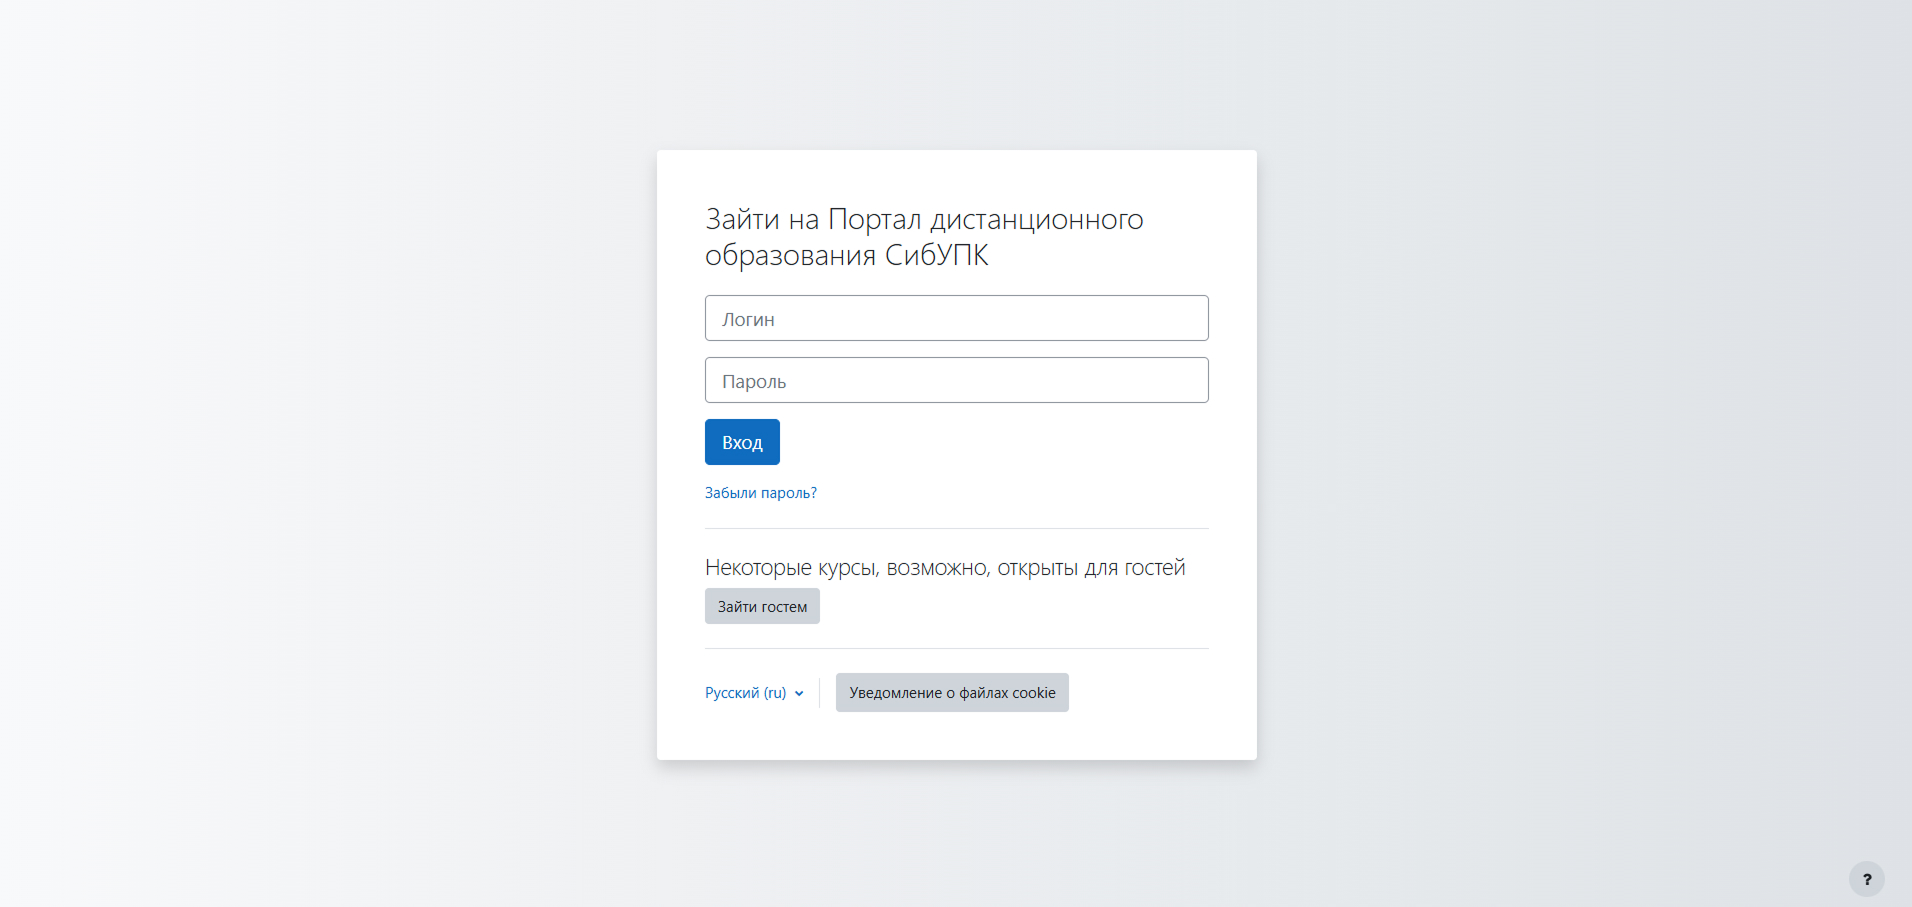
Task: Click the Зайти гостем button
Action: (x=762, y=606)
